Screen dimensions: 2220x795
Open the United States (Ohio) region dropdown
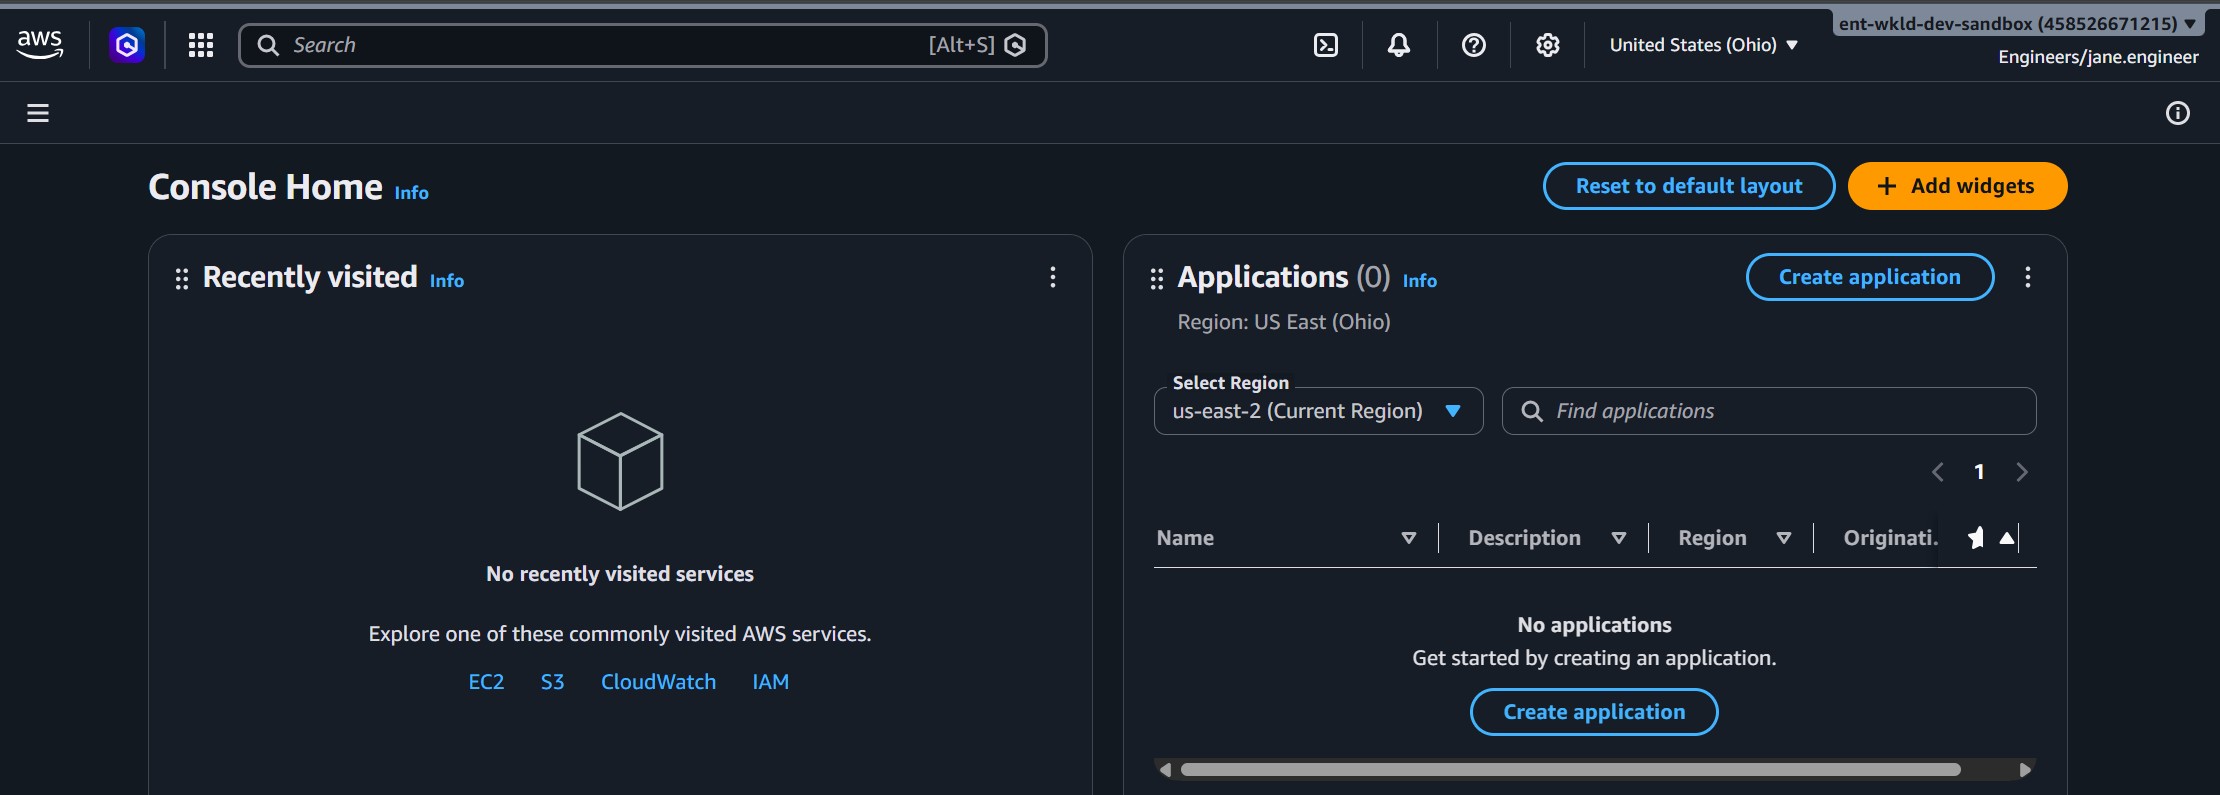click(1704, 45)
